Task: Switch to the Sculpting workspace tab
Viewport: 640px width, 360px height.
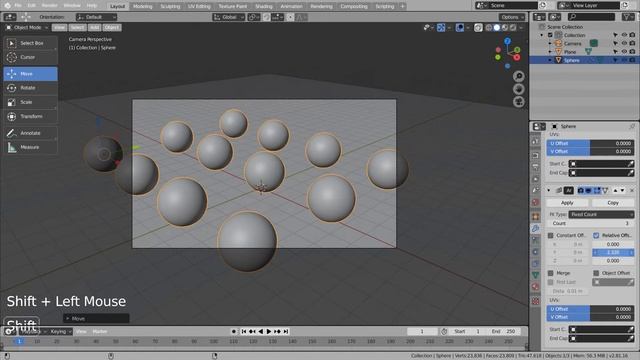Action: pyautogui.click(x=170, y=6)
